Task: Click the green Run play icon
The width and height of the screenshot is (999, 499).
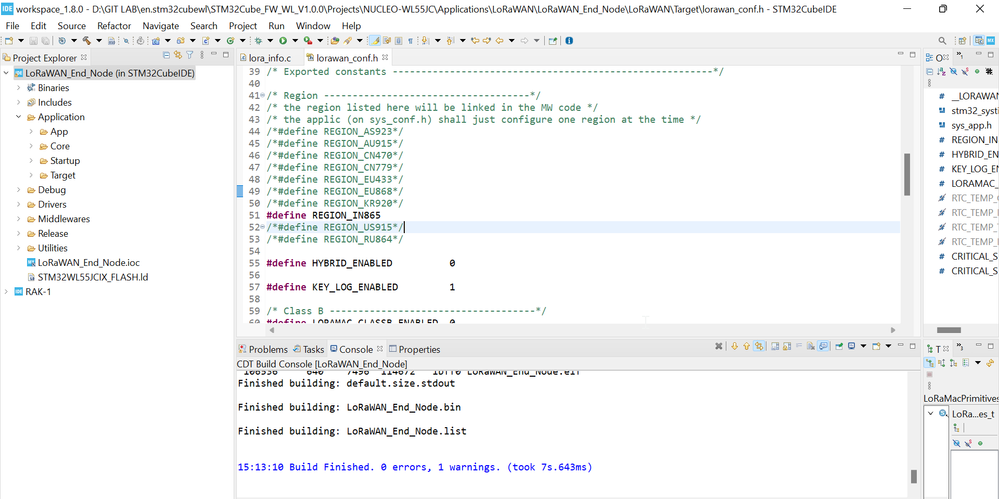Action: pos(283,40)
